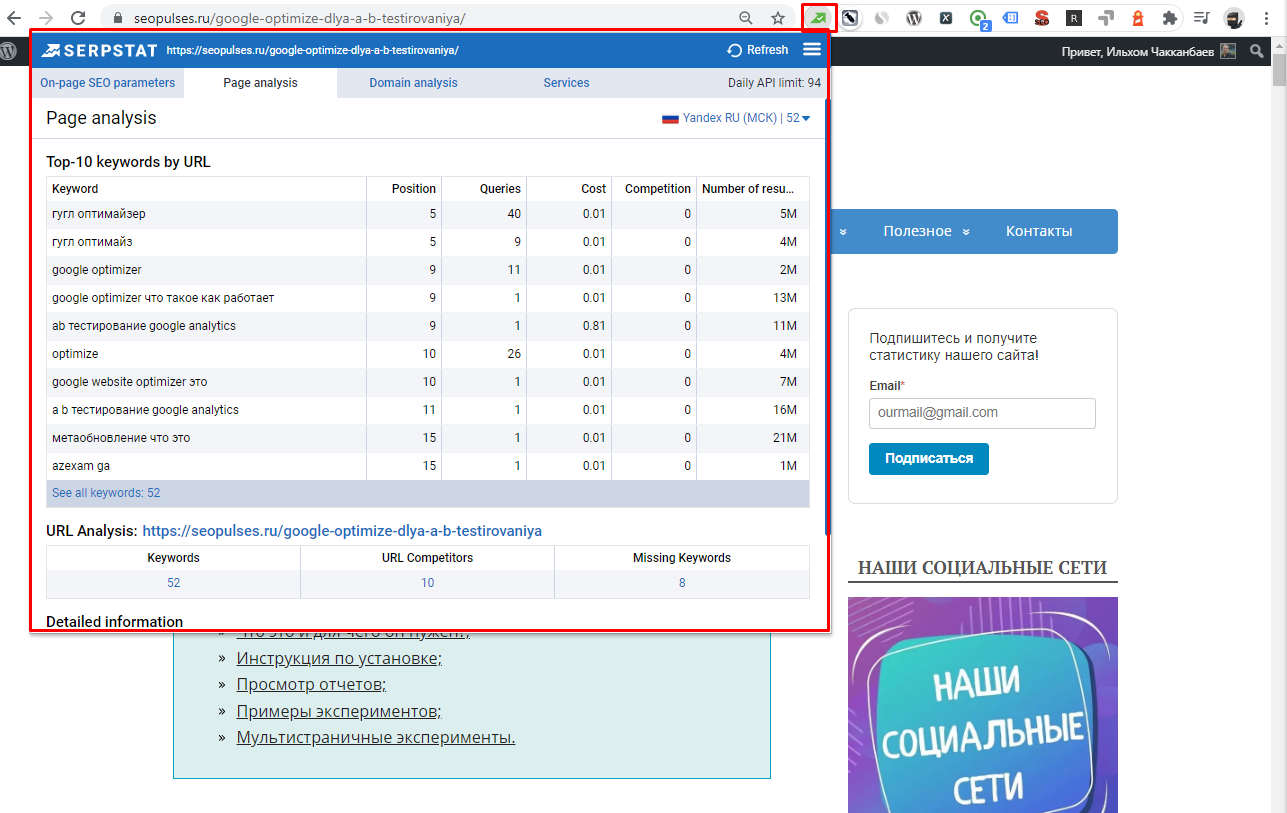
Task: Click the WordPress extension icon in toolbar
Action: click(x=914, y=18)
